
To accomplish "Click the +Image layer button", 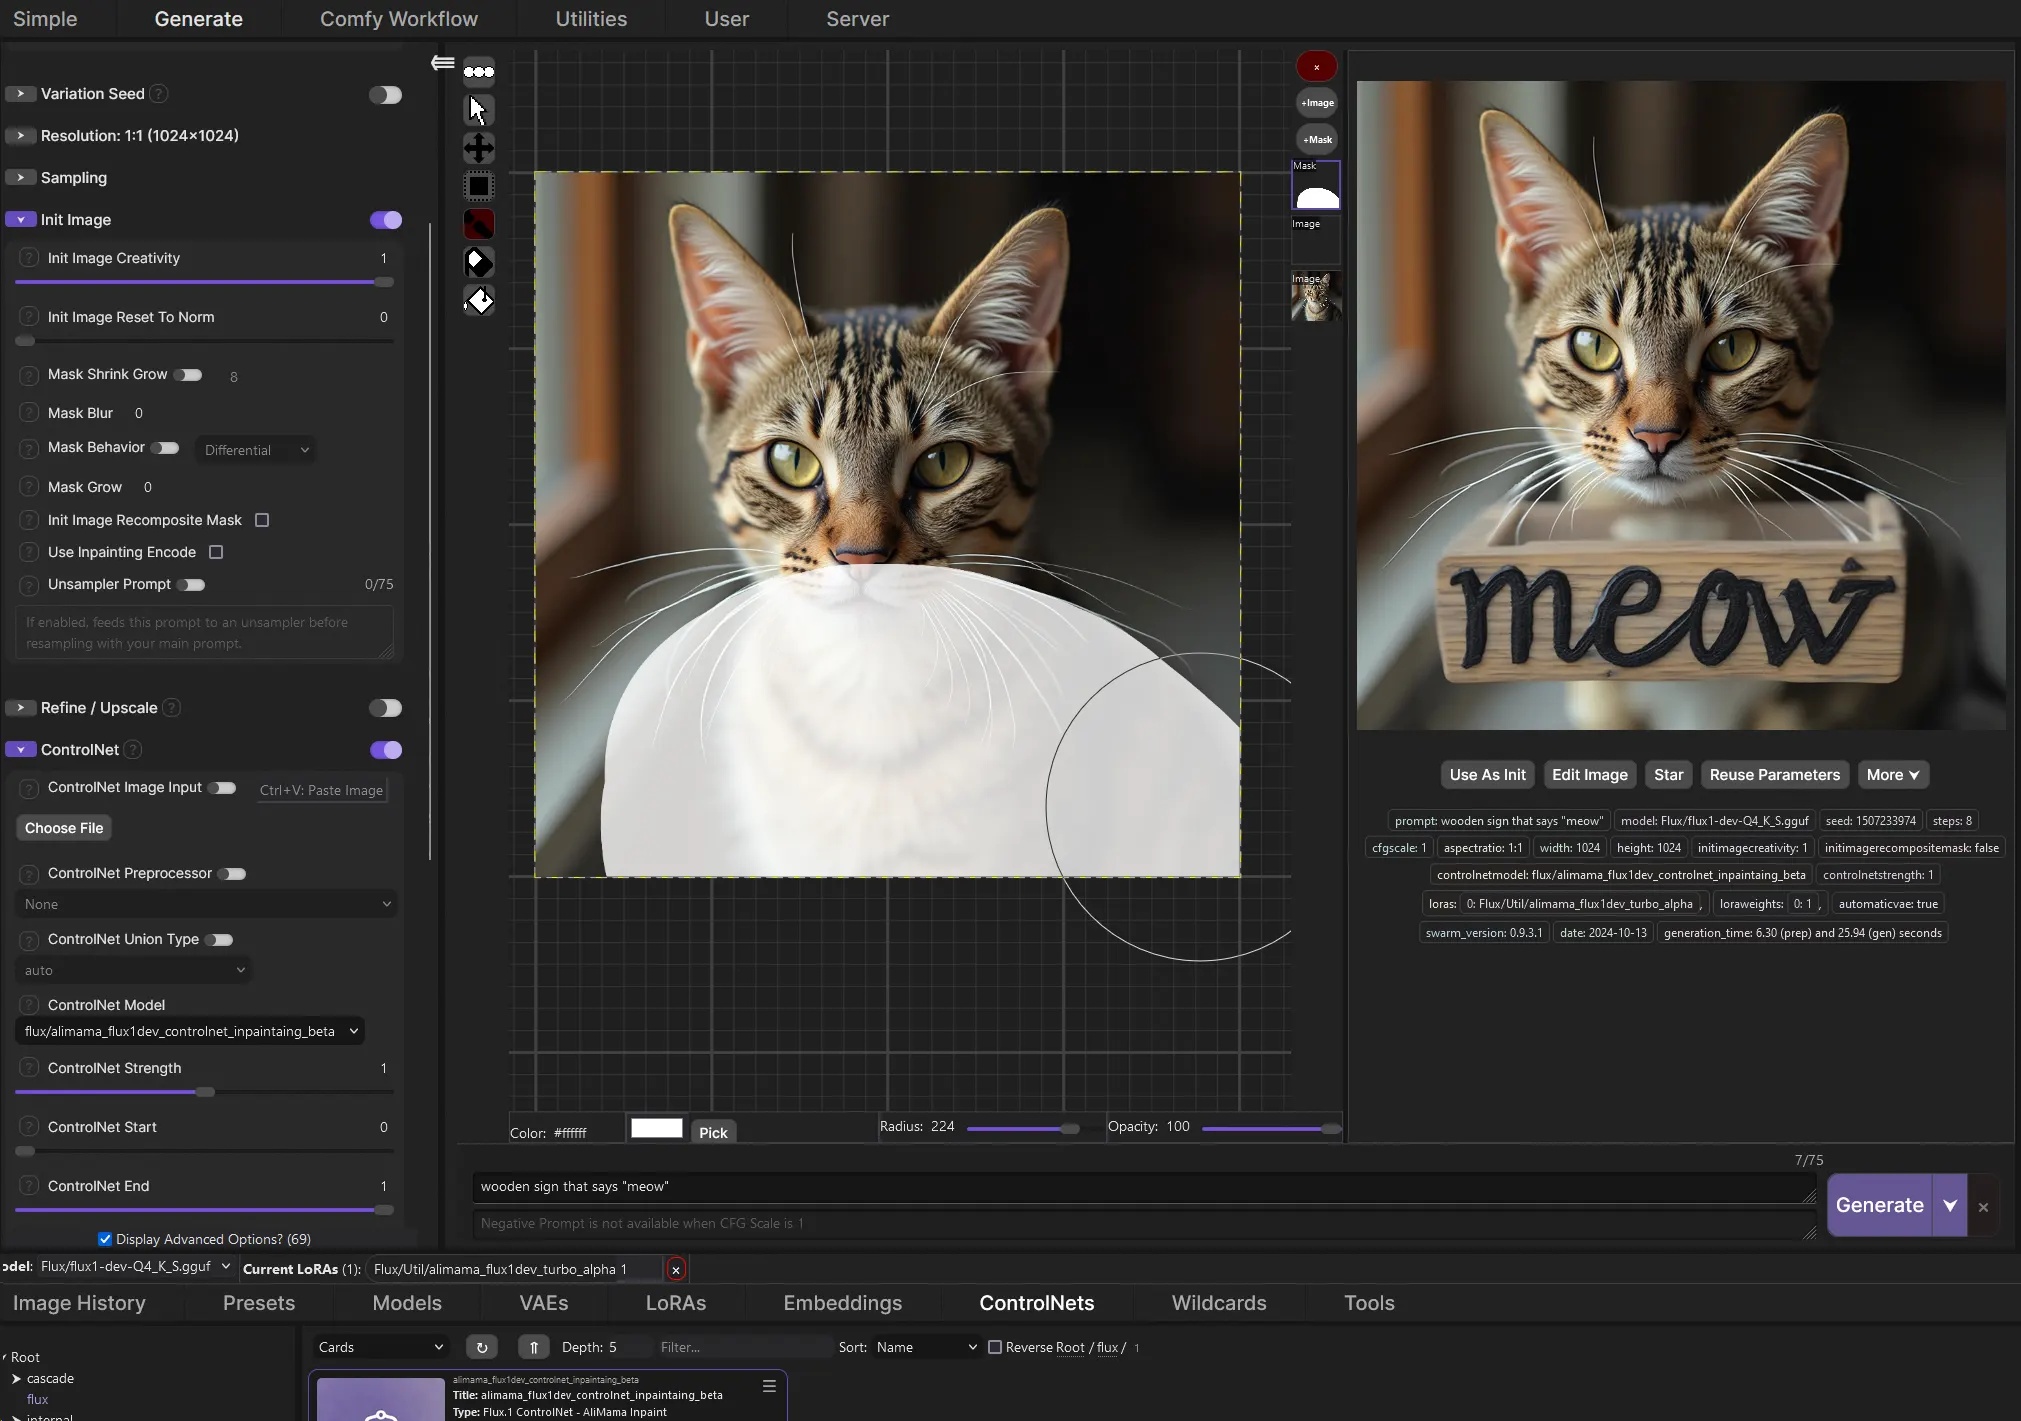I will coord(1317,103).
